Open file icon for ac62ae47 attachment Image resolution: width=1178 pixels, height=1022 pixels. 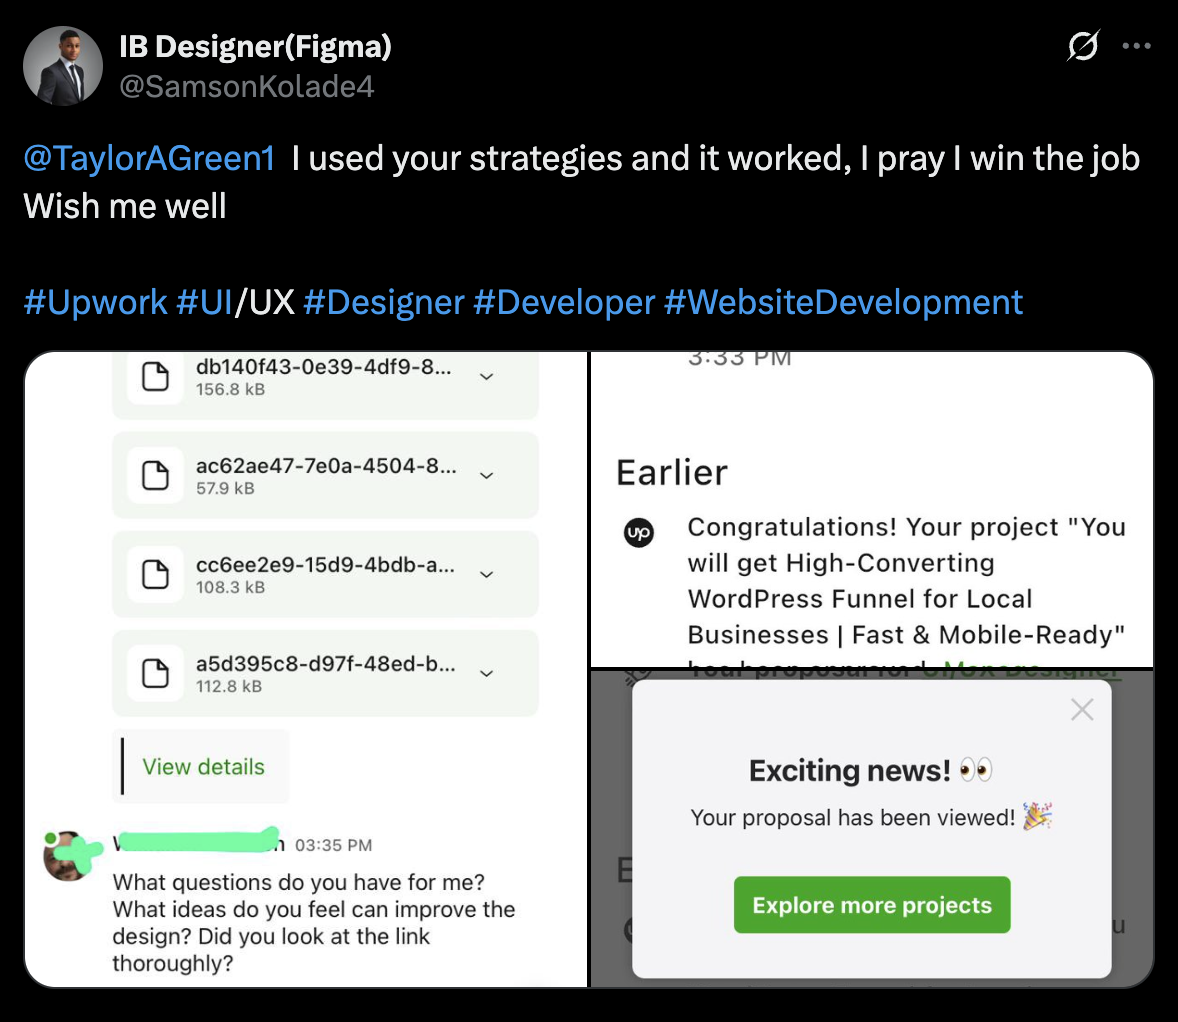tap(156, 476)
